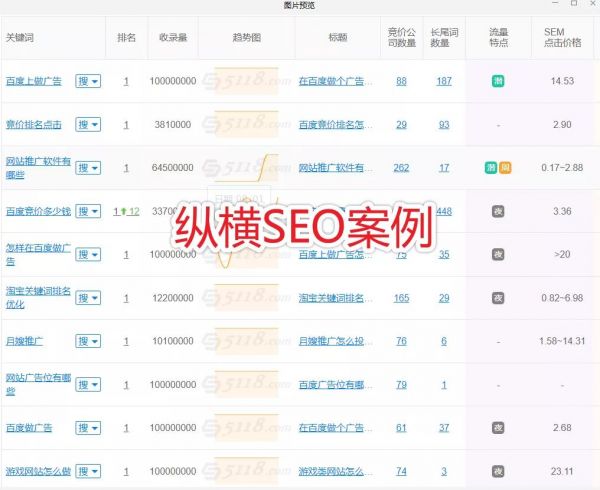Image resolution: width=600 pixels, height=490 pixels.
Task: Click the 收录量 column header
Action: (174, 38)
